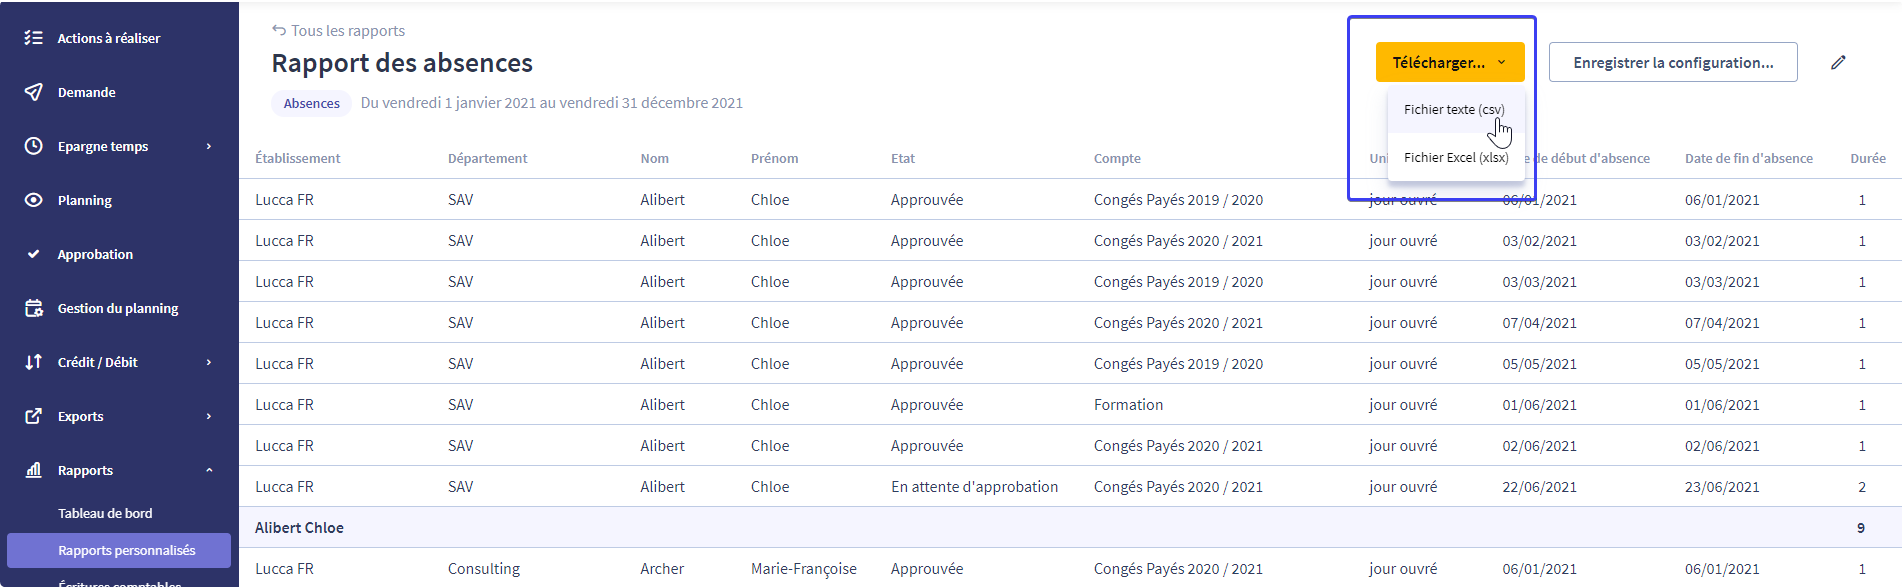This screenshot has height=587, width=1902.
Task: Click the Etat column header
Action: click(903, 158)
